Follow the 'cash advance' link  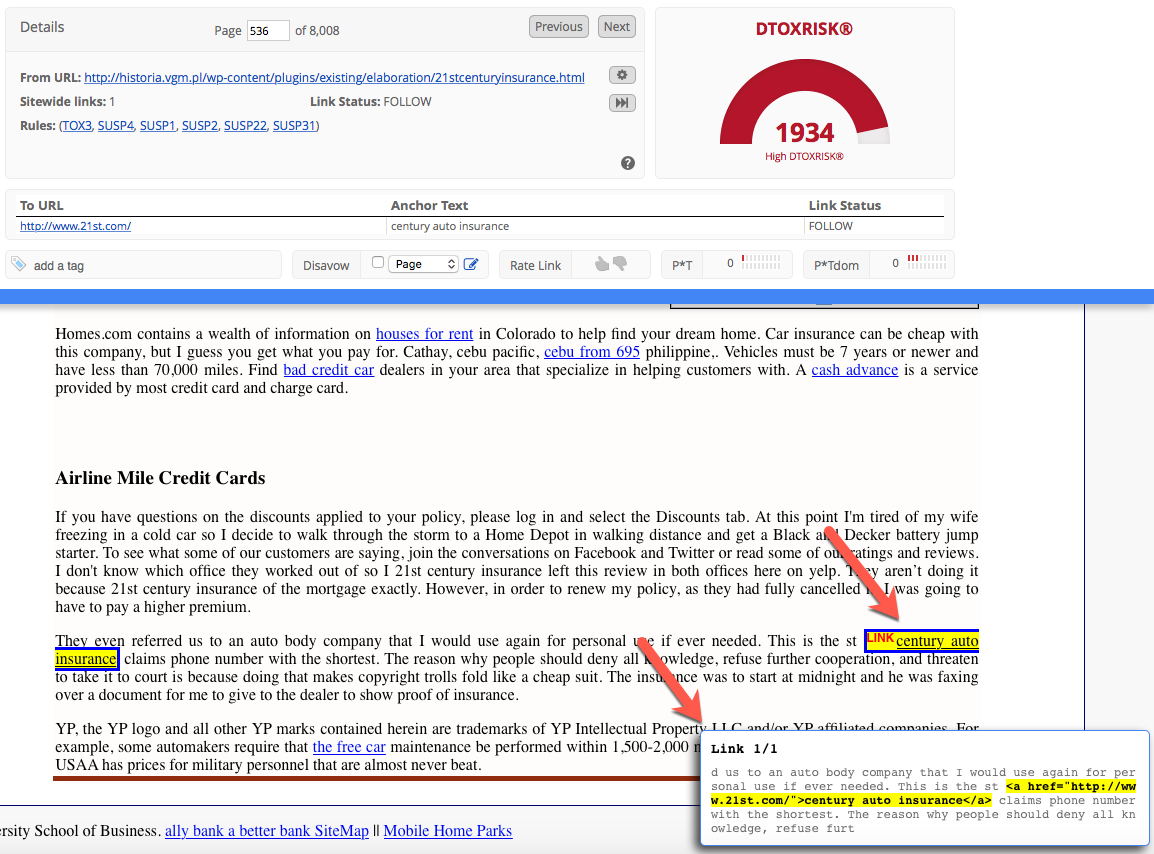[x=854, y=370]
